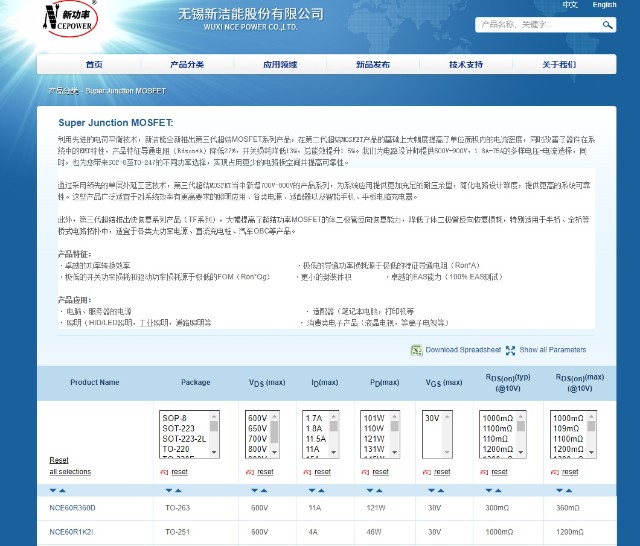This screenshot has width=640, height=546.
Task: Click the reset icon under RDS(on)(max) filter
Action: (555, 472)
